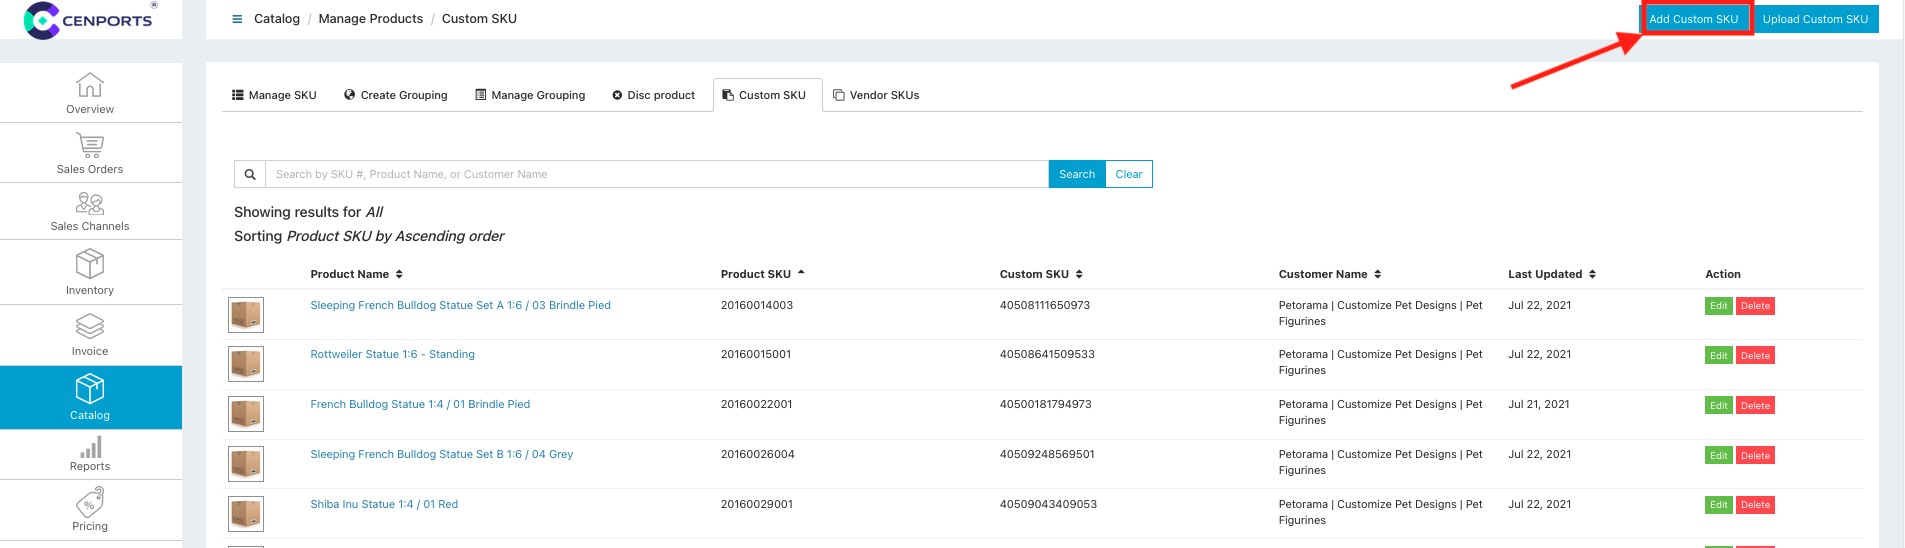Toggle the hamburger menu beside Catalog
Image resolution: width=1905 pixels, height=548 pixels.
click(x=237, y=19)
